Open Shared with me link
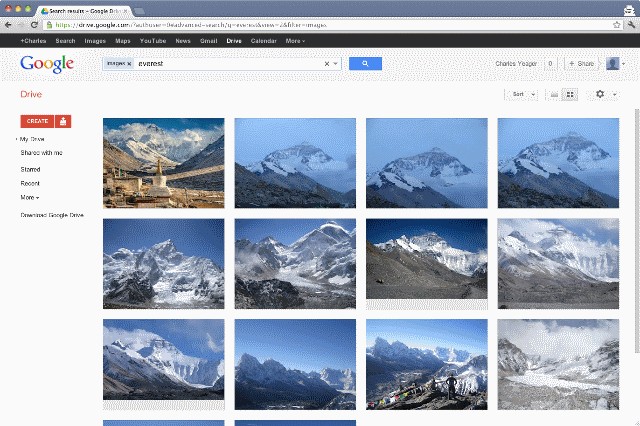 point(42,153)
